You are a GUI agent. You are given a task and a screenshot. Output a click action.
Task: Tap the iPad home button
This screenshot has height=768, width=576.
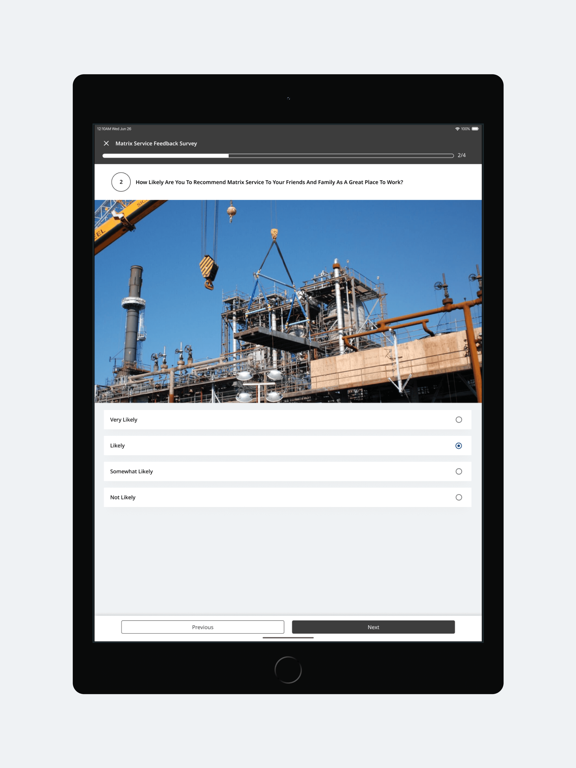click(x=288, y=670)
